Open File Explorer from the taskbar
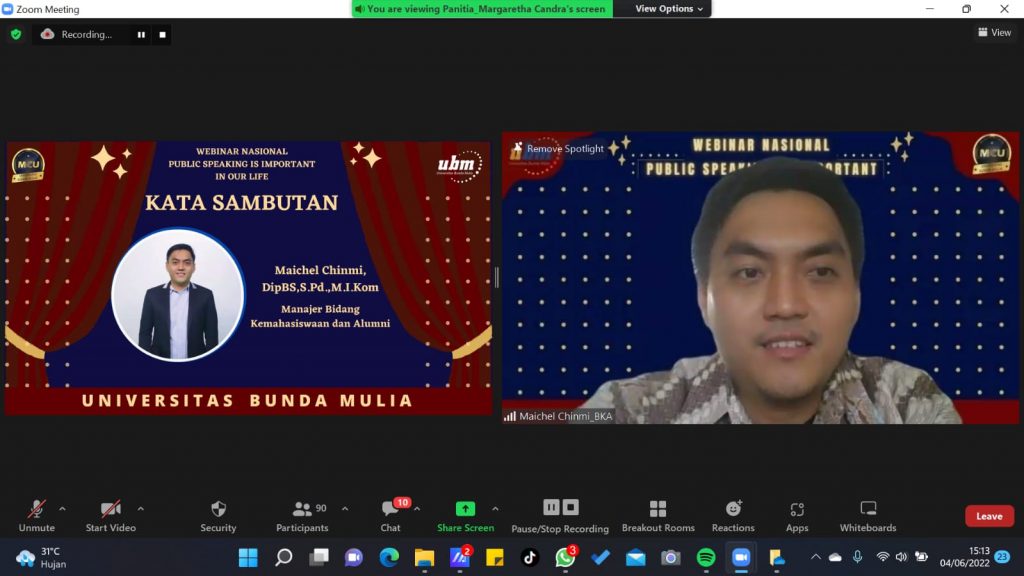This screenshot has height=576, width=1024. (x=424, y=557)
